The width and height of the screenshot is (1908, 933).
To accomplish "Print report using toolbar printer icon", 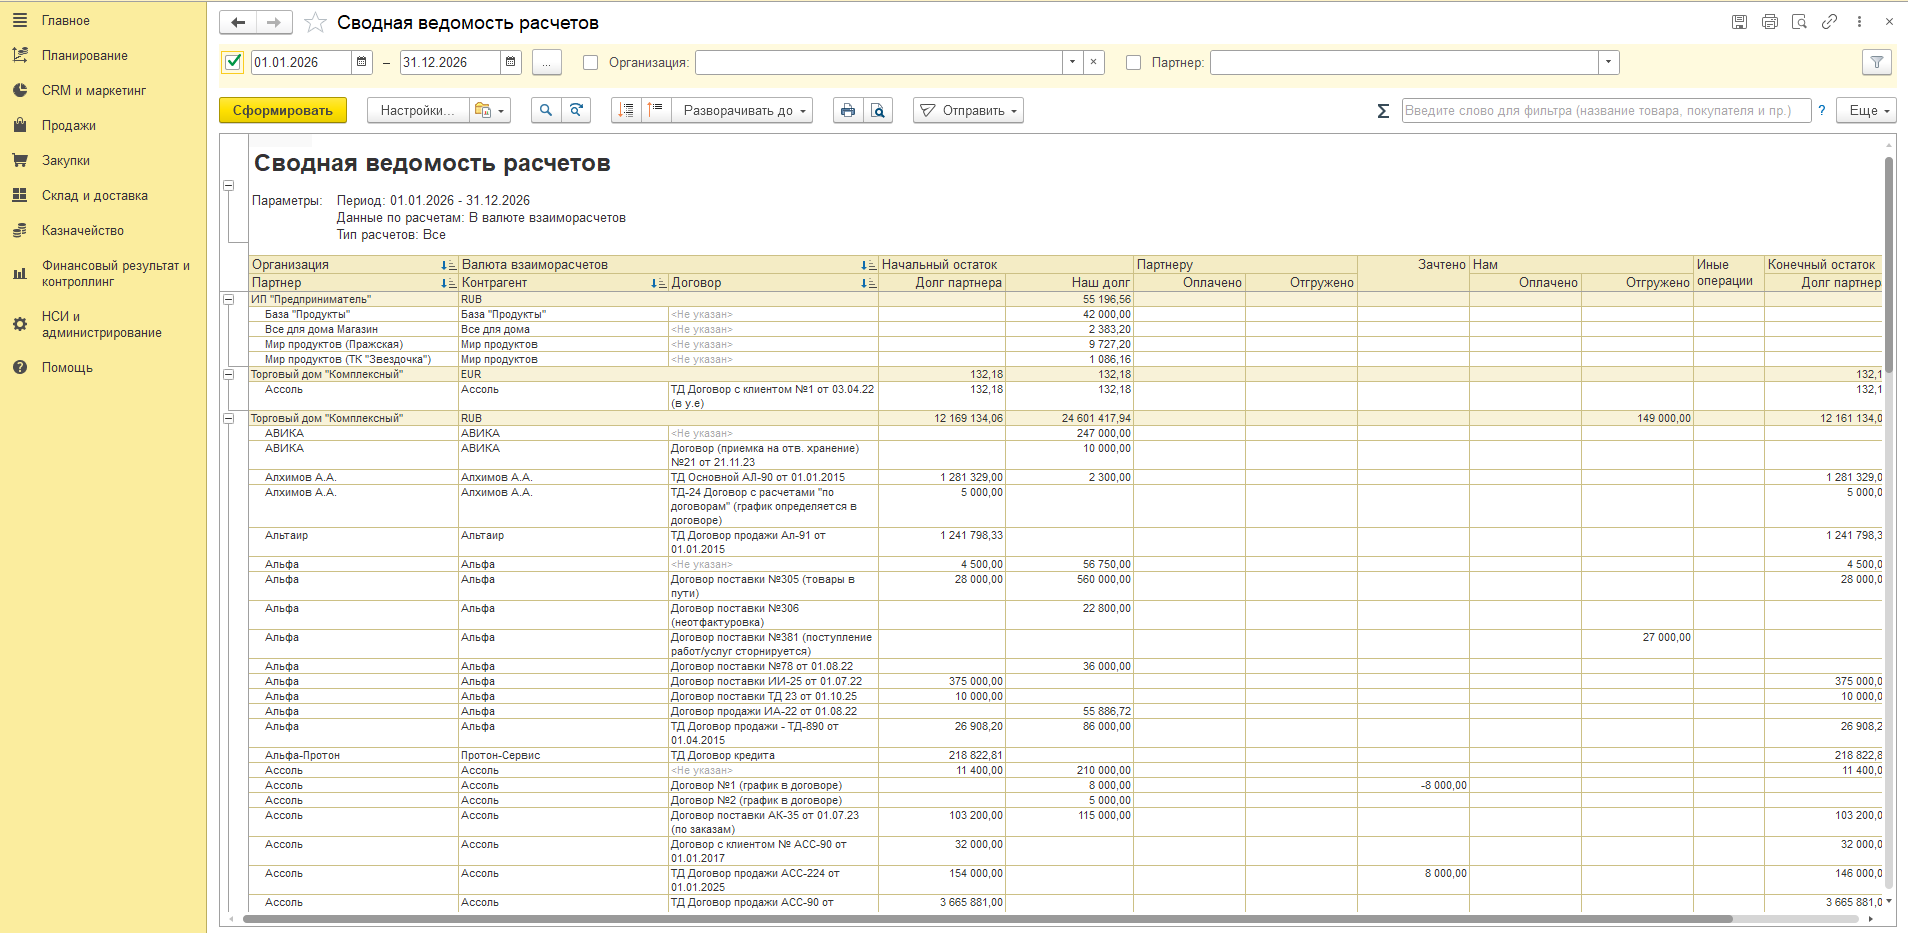I will (x=848, y=110).
